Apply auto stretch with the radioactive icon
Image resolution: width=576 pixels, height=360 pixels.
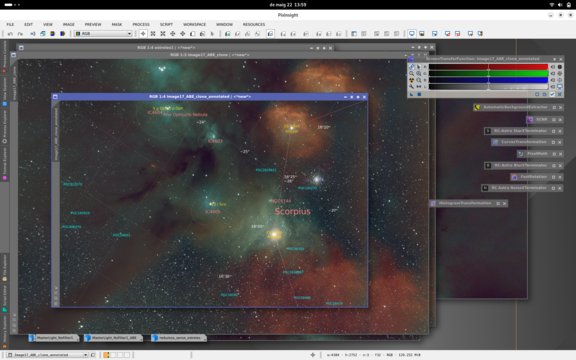pyautogui.click(x=411, y=80)
